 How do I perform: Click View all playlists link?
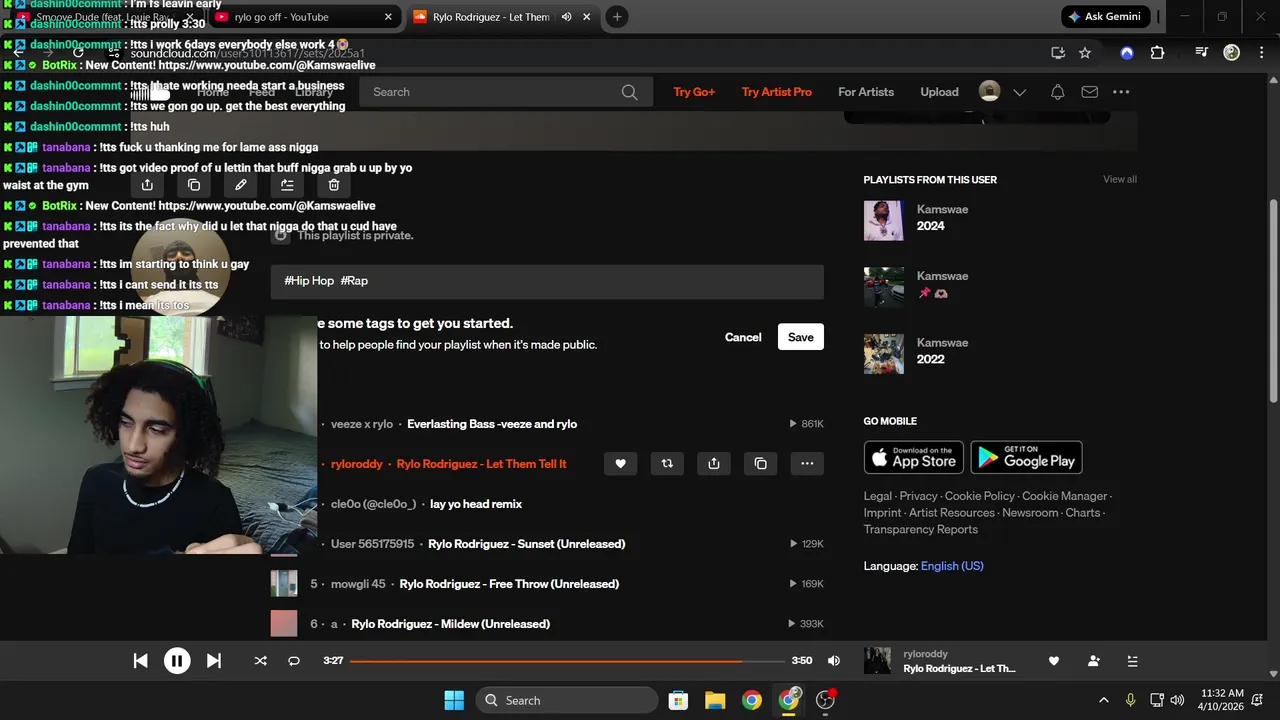(1119, 180)
